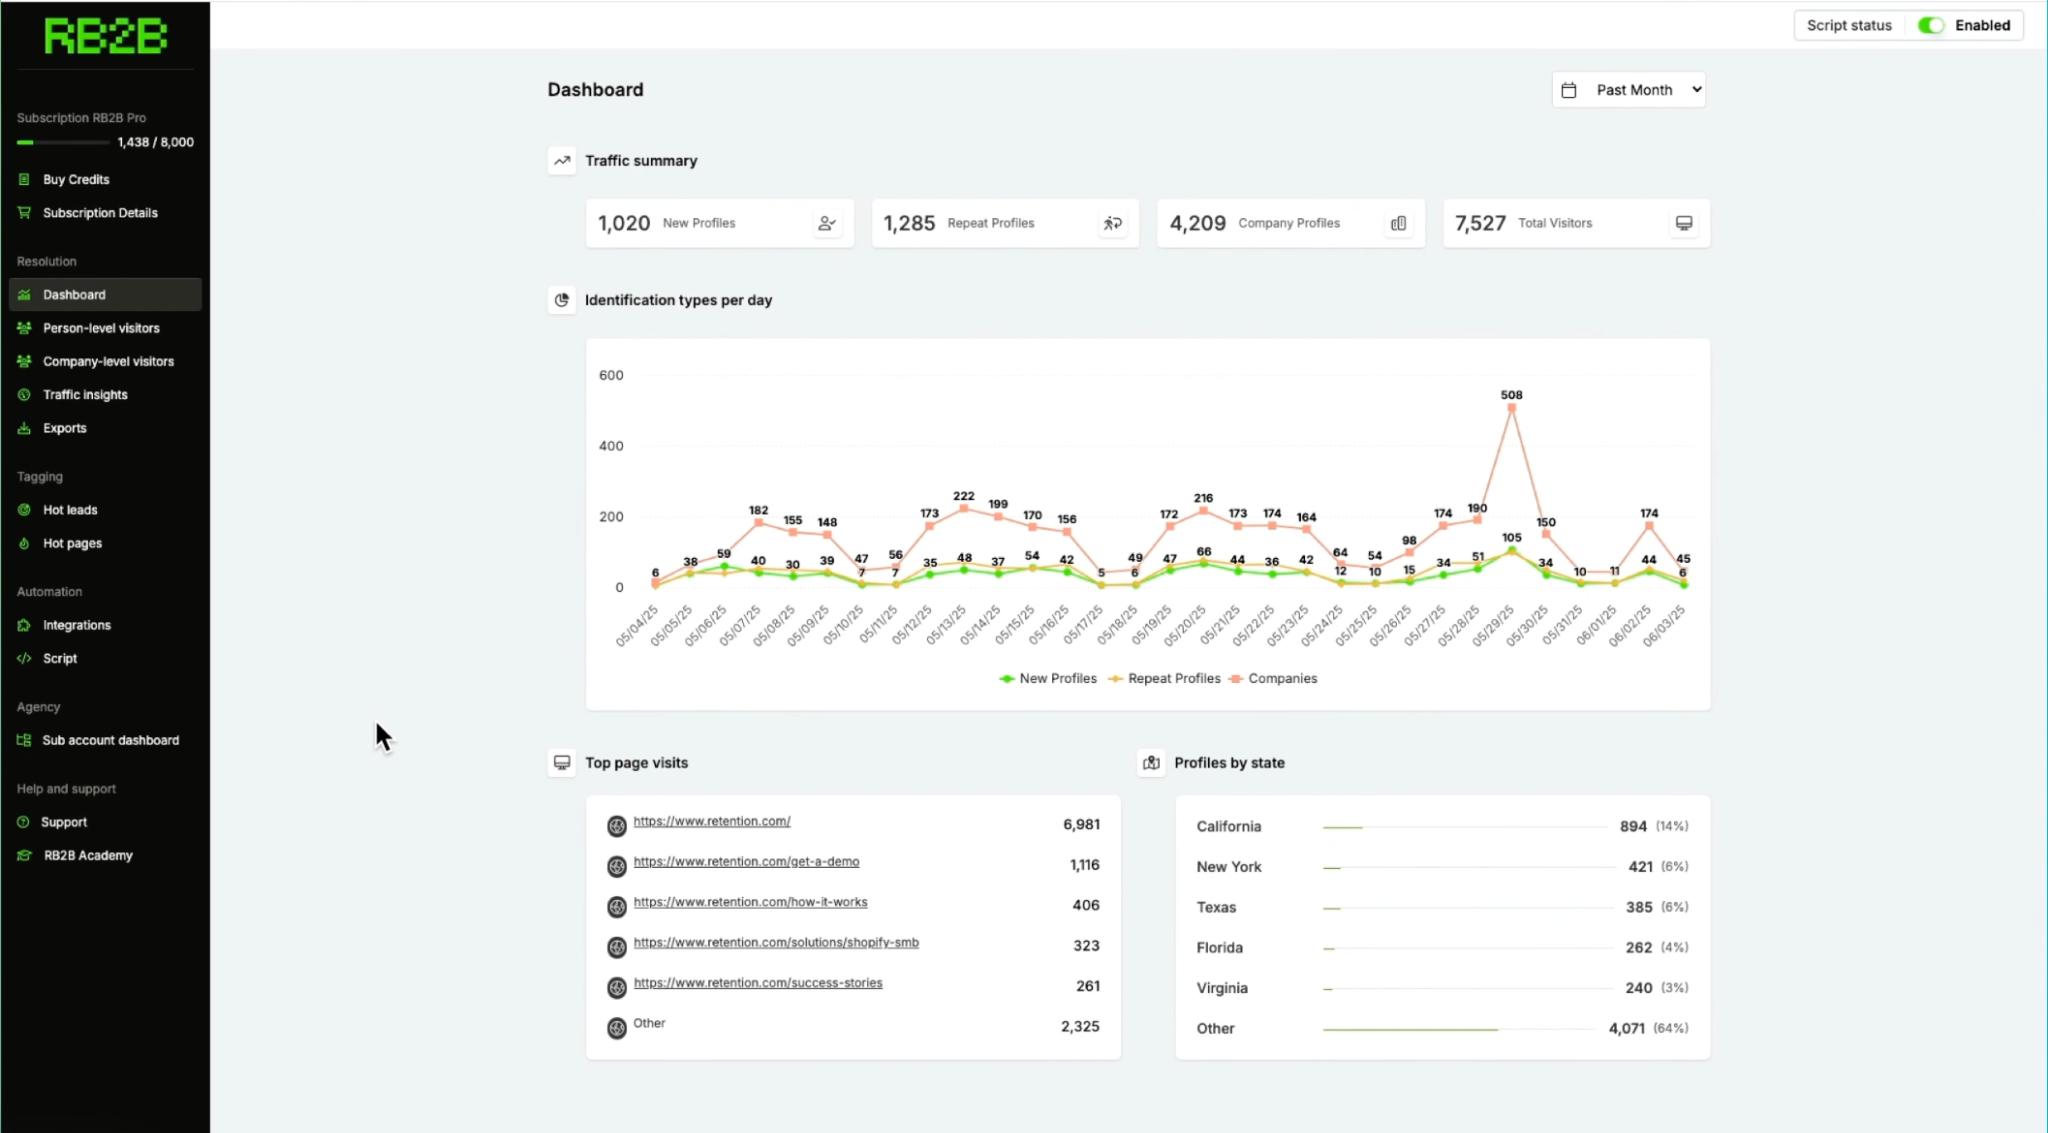Click the Traffic summary trend icon
The height and width of the screenshot is (1133, 2048).
pos(562,160)
